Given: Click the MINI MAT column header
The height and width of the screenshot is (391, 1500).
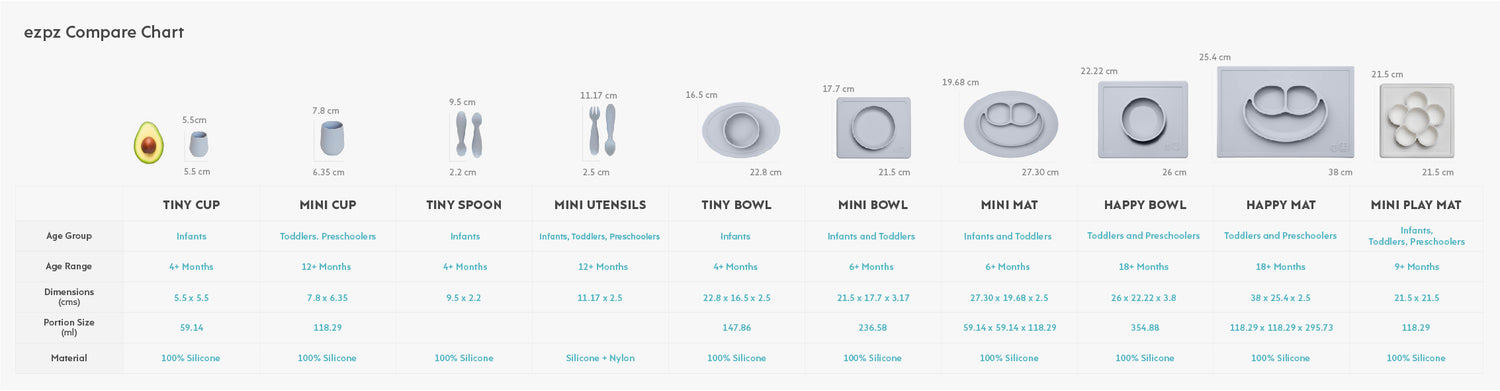Looking at the screenshot, I should point(1008,205).
